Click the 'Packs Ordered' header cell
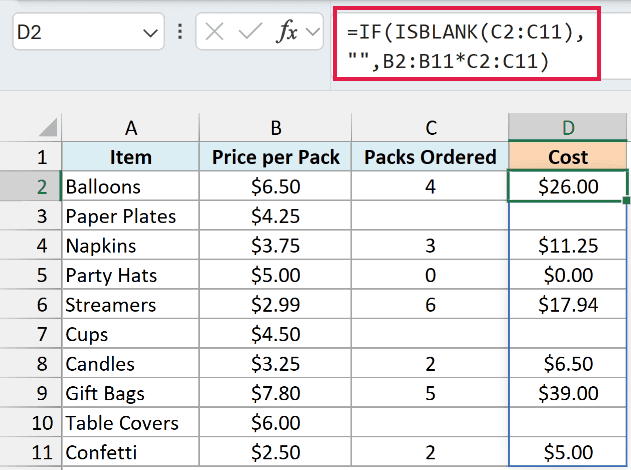The image size is (631, 470). tap(430, 157)
